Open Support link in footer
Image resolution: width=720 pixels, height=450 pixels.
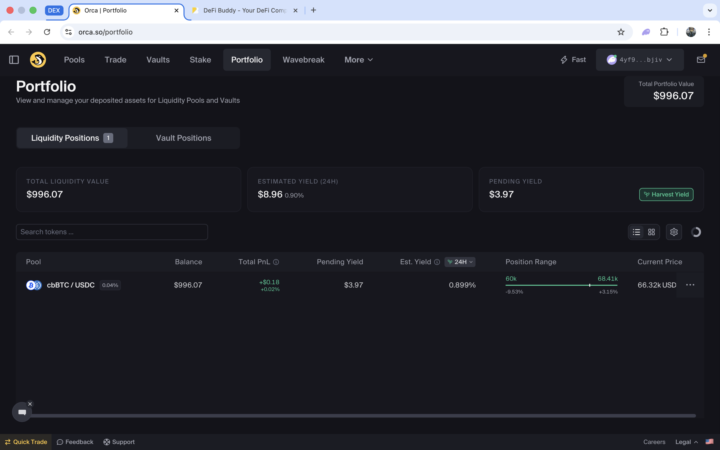(119, 442)
